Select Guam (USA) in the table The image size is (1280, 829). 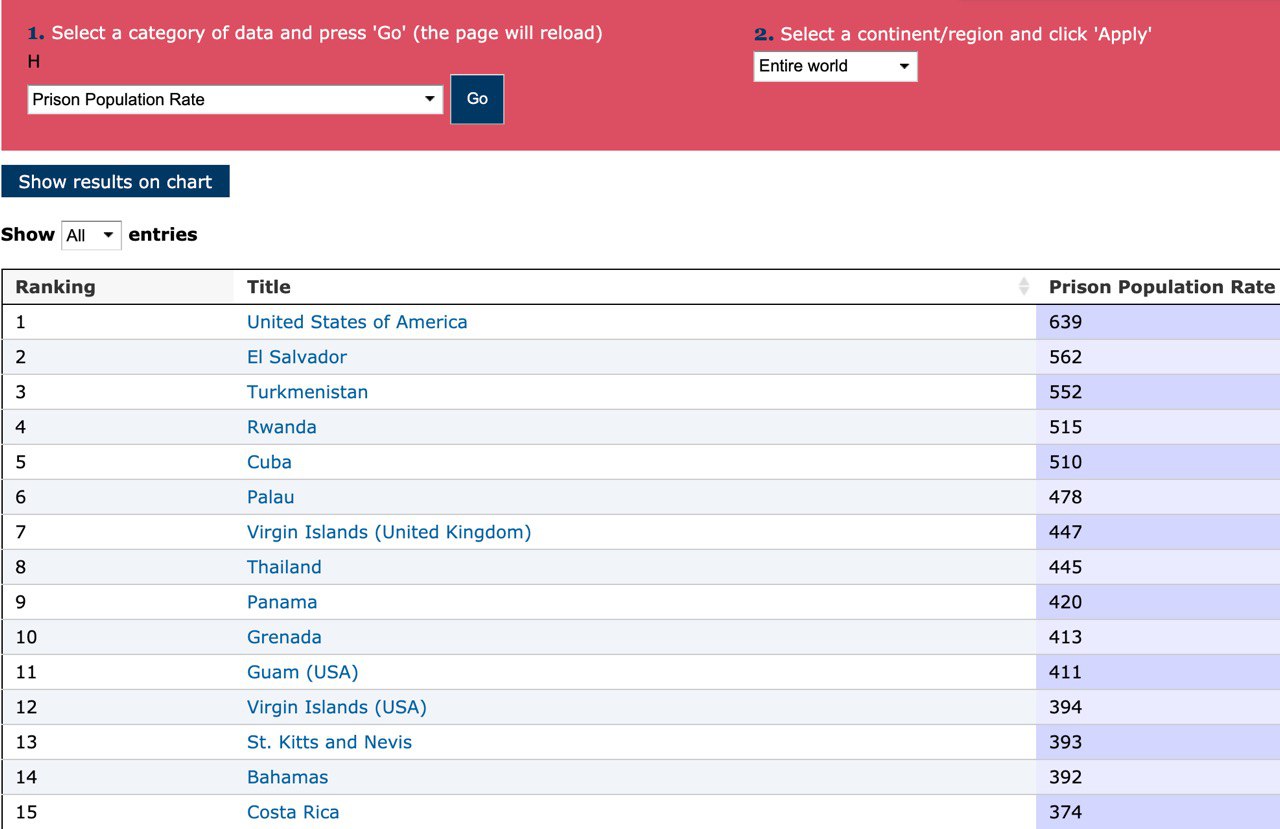(x=302, y=672)
